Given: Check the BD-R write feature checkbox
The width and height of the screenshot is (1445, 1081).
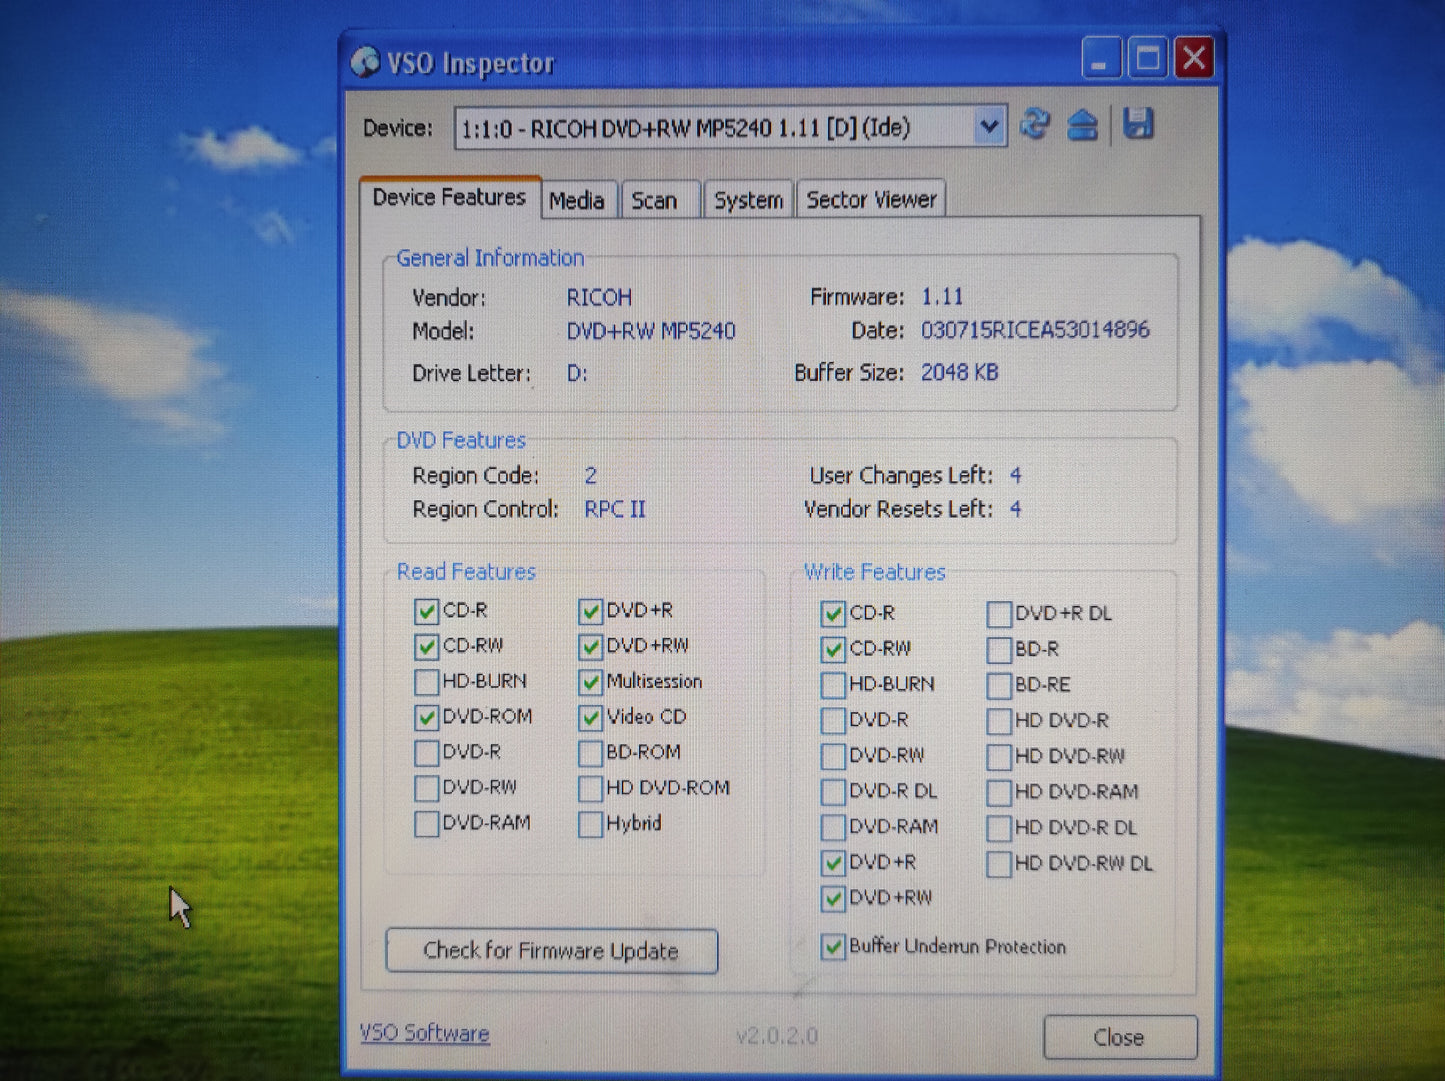Looking at the screenshot, I should pos(998,650).
